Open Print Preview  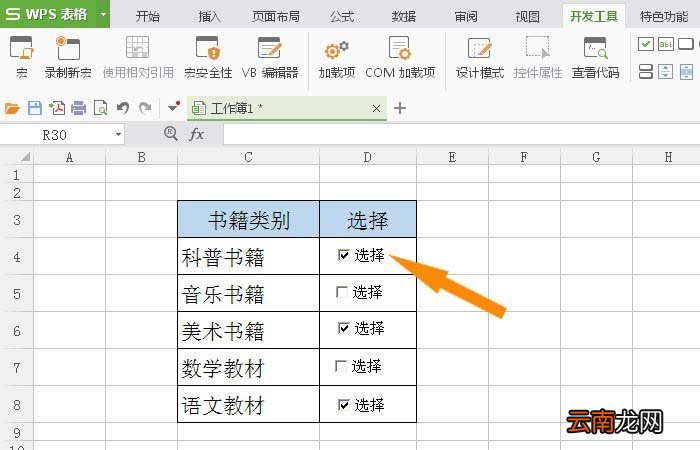point(100,108)
